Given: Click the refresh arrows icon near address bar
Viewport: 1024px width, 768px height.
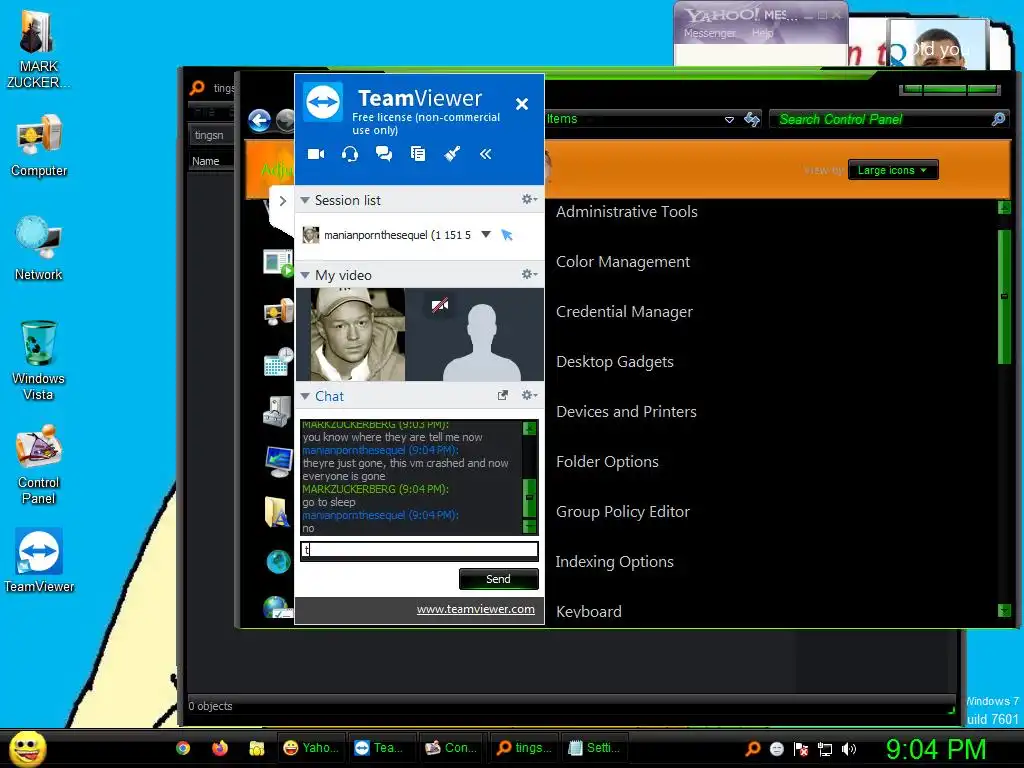Looking at the screenshot, I should (x=752, y=119).
